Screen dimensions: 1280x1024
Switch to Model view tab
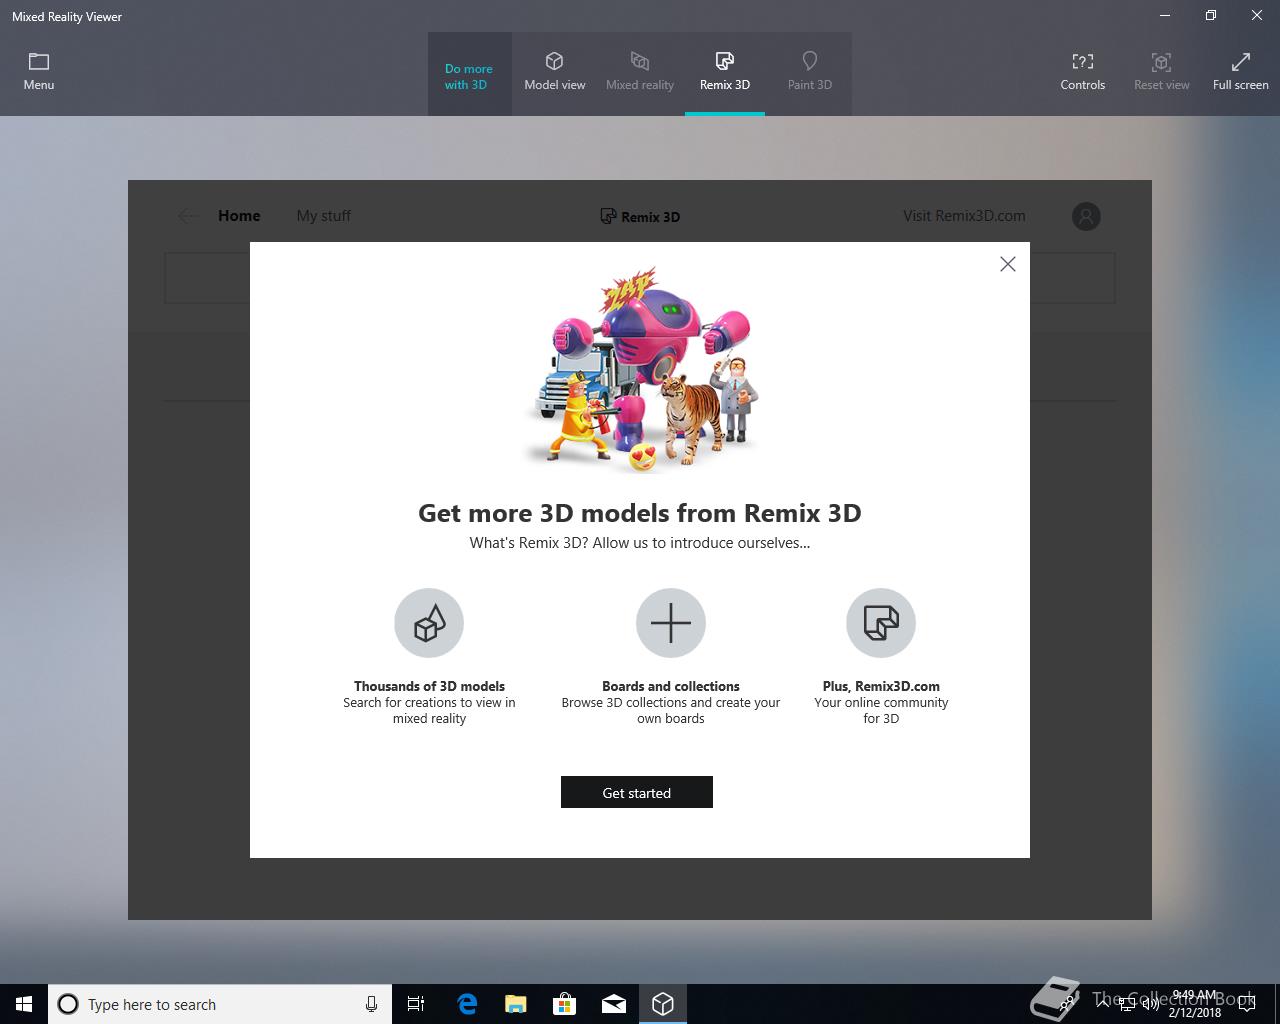(x=555, y=73)
